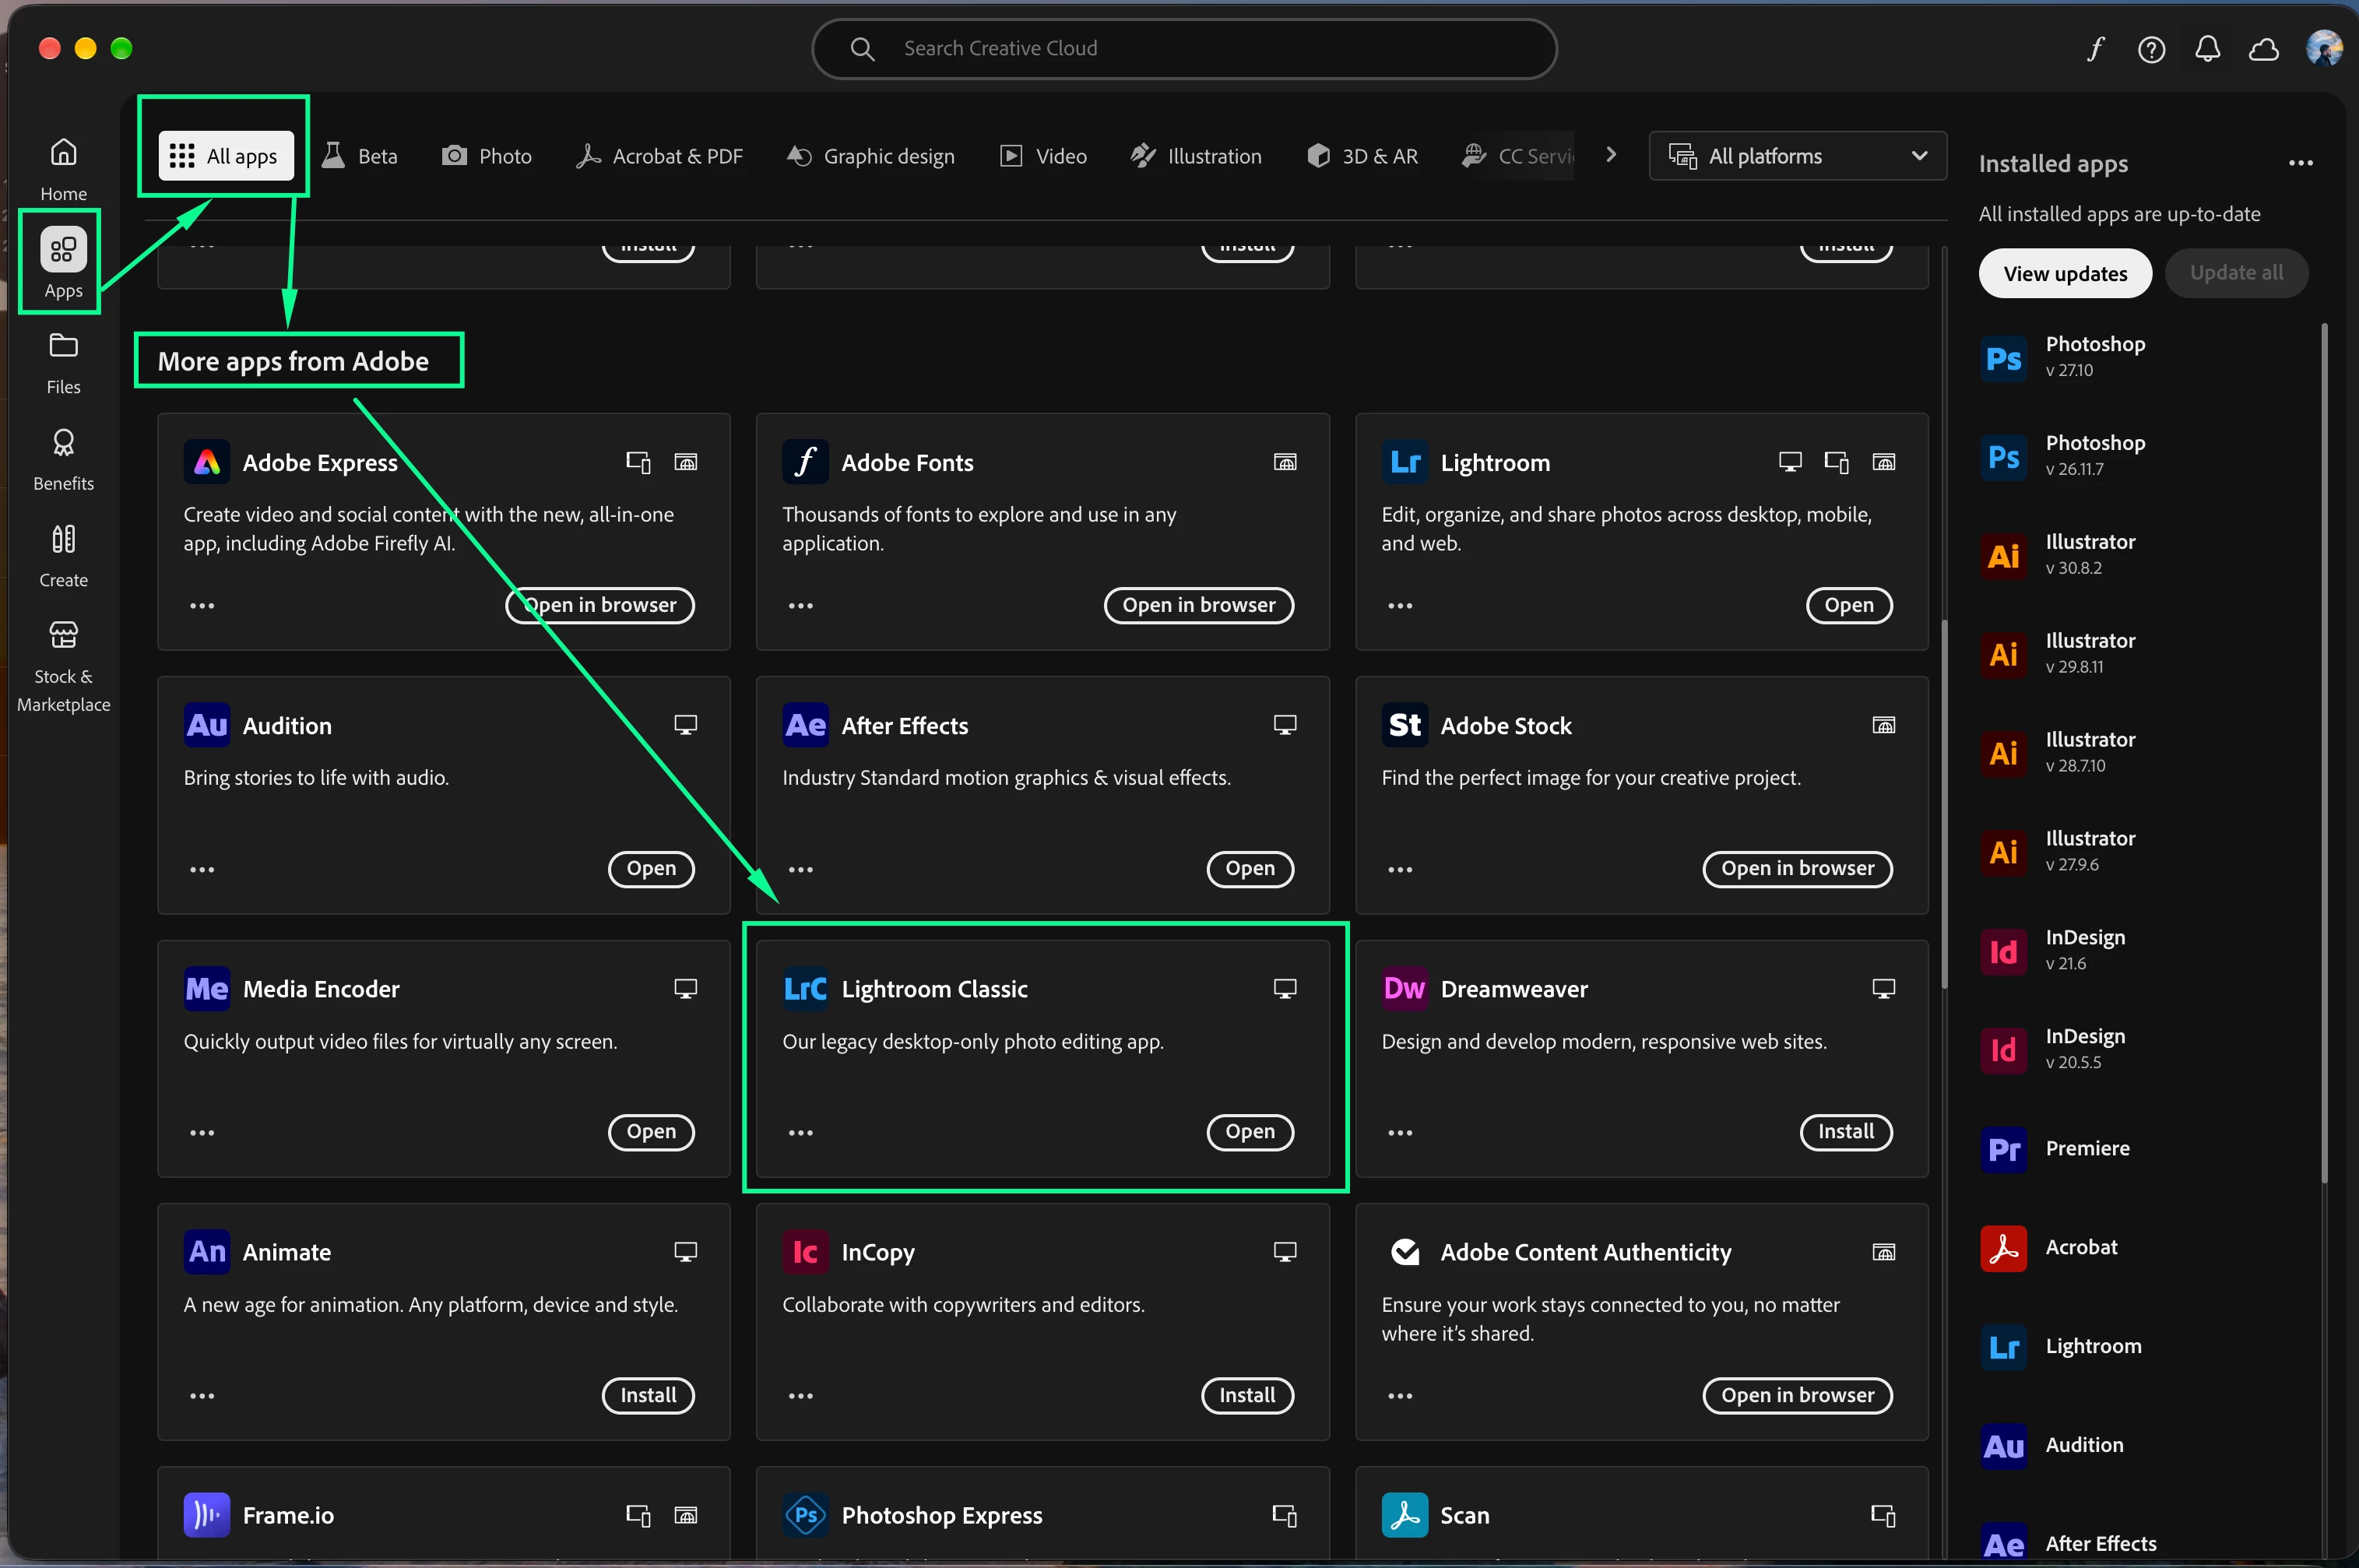2359x1568 pixels.
Task: Install Dreamweaver
Action: [x=1845, y=1132]
